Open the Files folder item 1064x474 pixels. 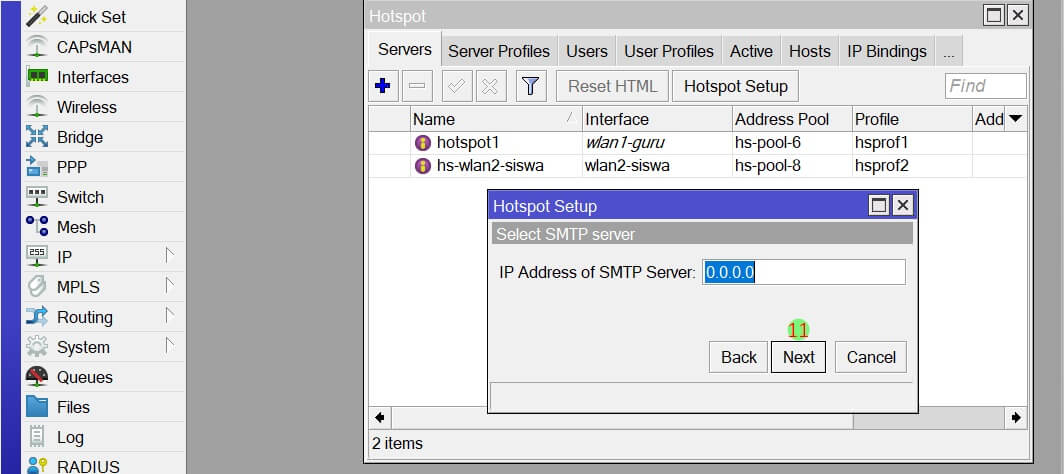coord(73,407)
